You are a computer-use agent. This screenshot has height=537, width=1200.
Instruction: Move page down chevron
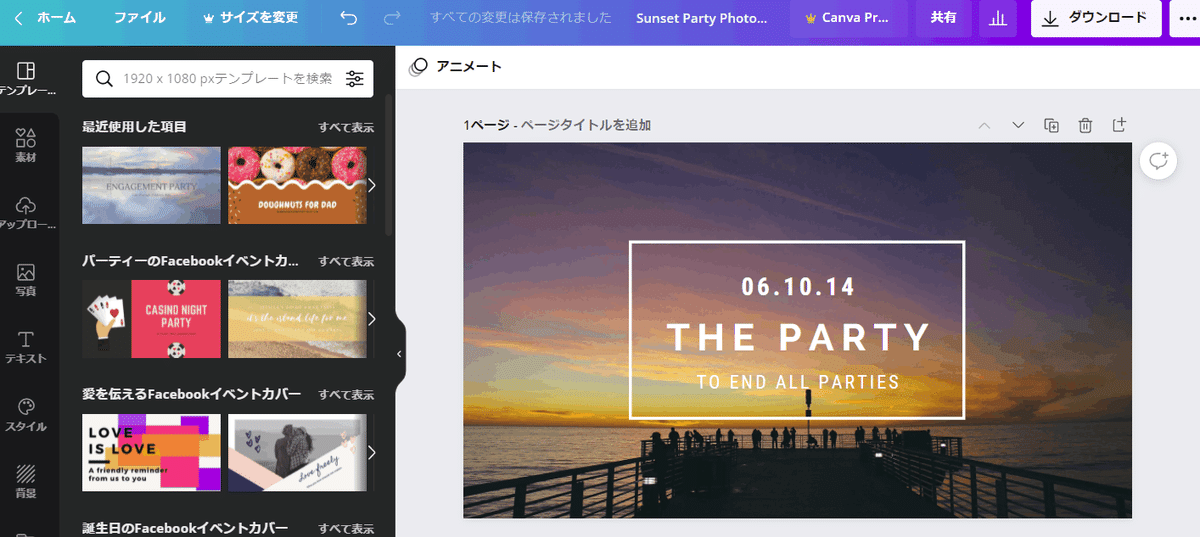pyautogui.click(x=1018, y=125)
